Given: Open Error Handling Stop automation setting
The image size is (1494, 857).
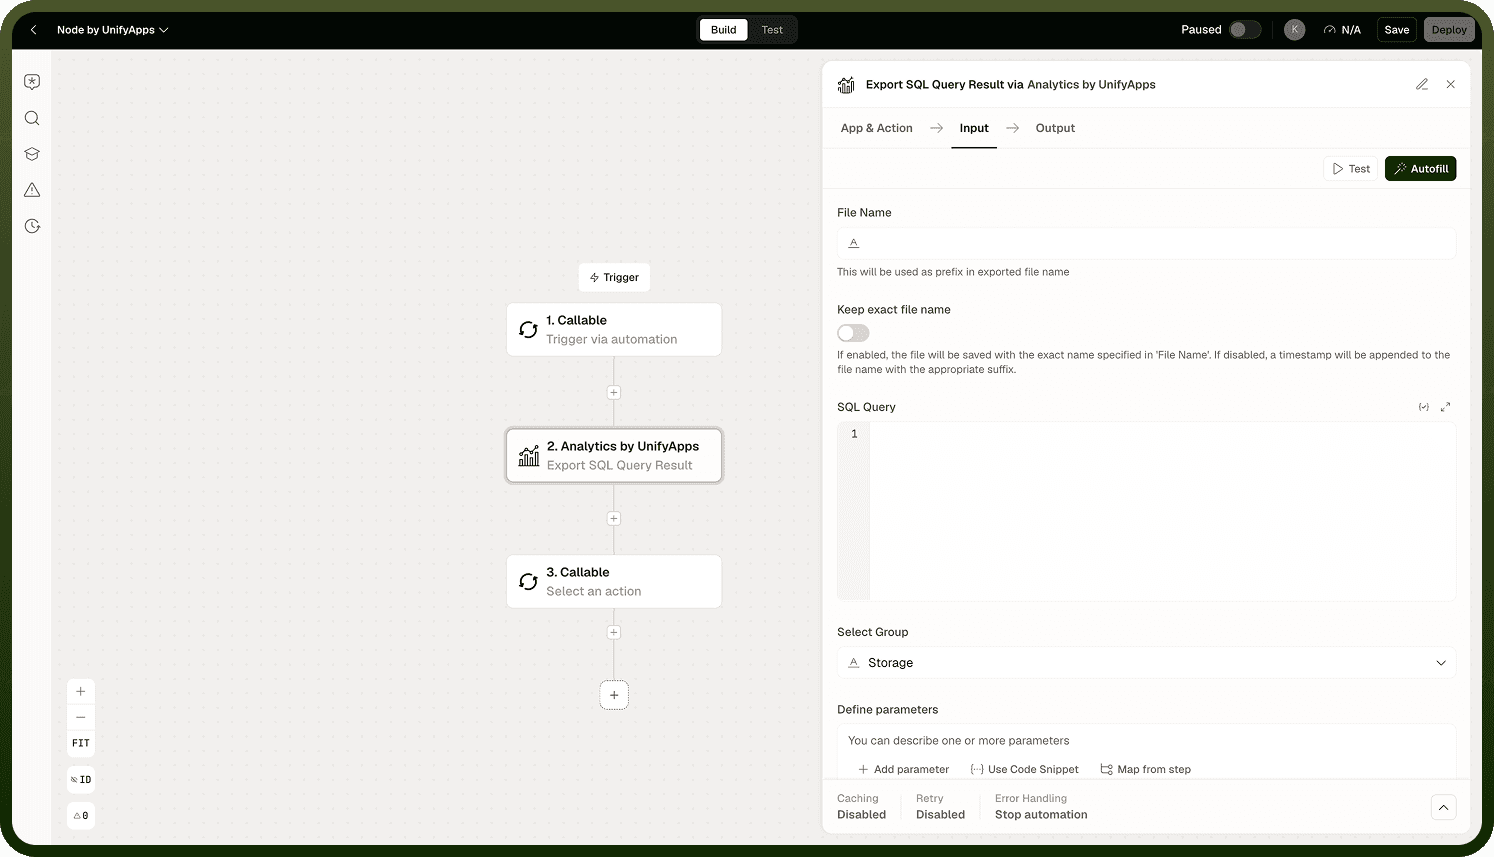Looking at the screenshot, I should [x=1041, y=807].
